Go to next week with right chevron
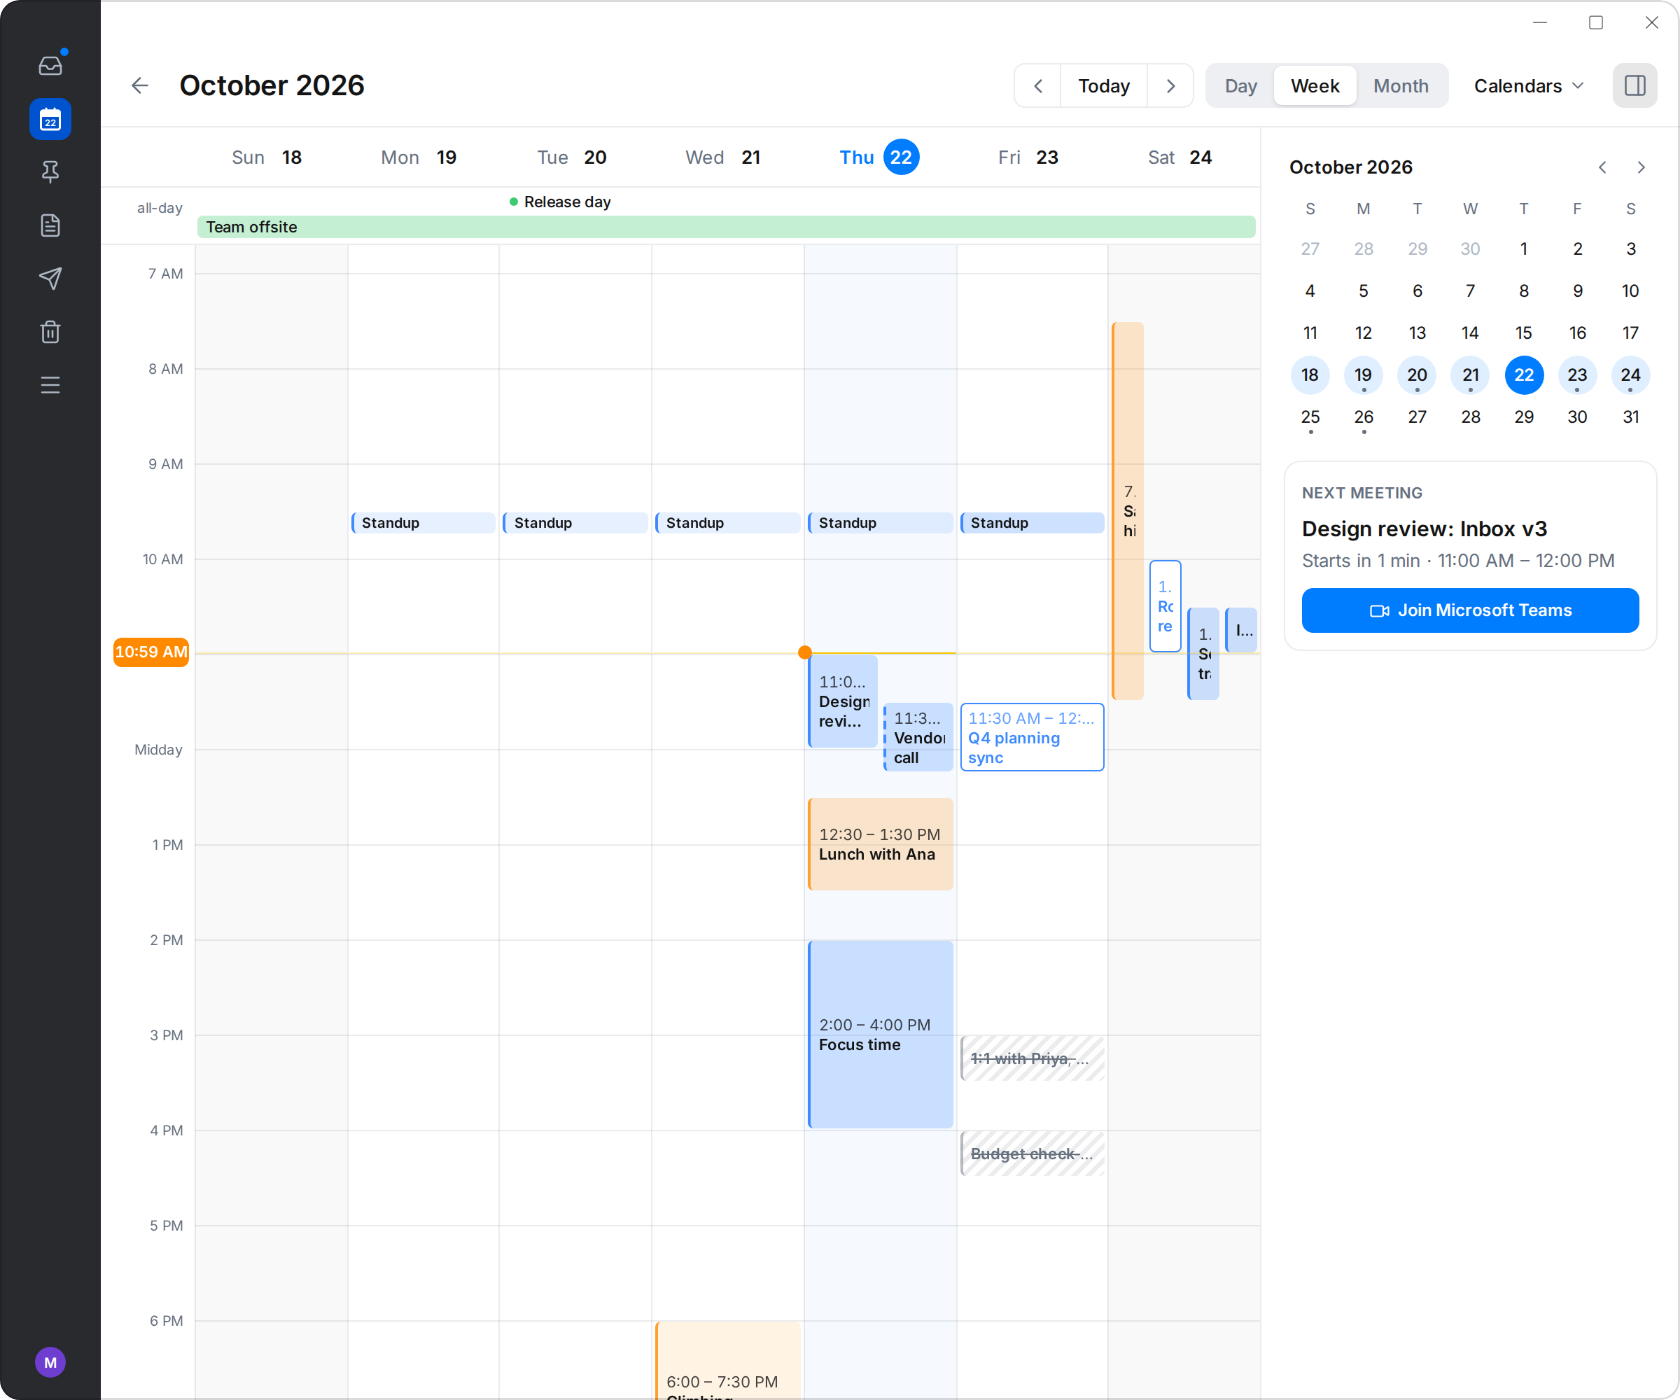This screenshot has height=1400, width=1680. tap(1170, 86)
